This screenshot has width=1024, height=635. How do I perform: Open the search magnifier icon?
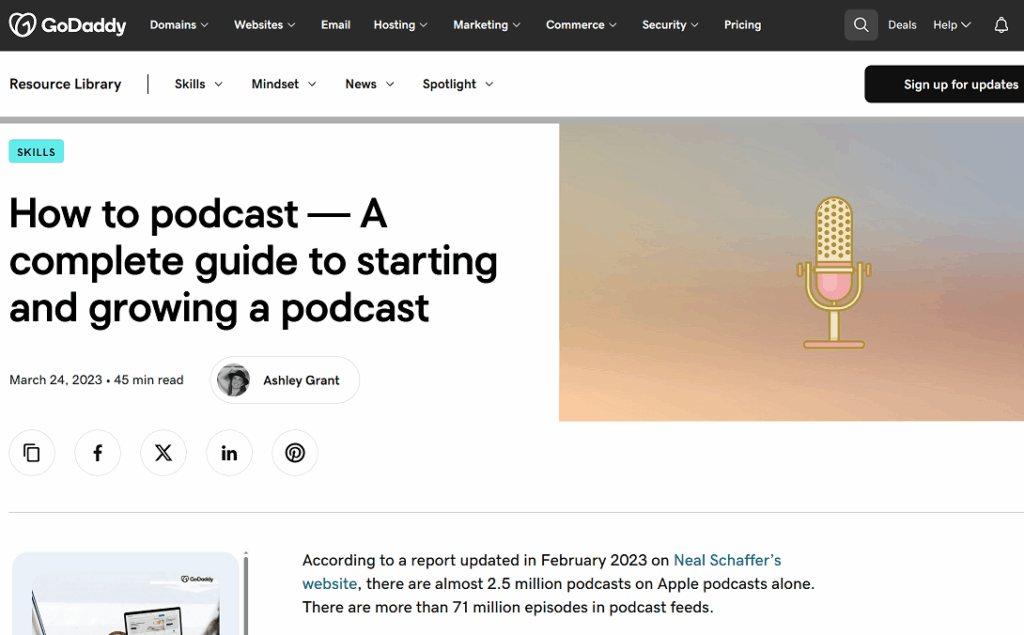tap(860, 25)
